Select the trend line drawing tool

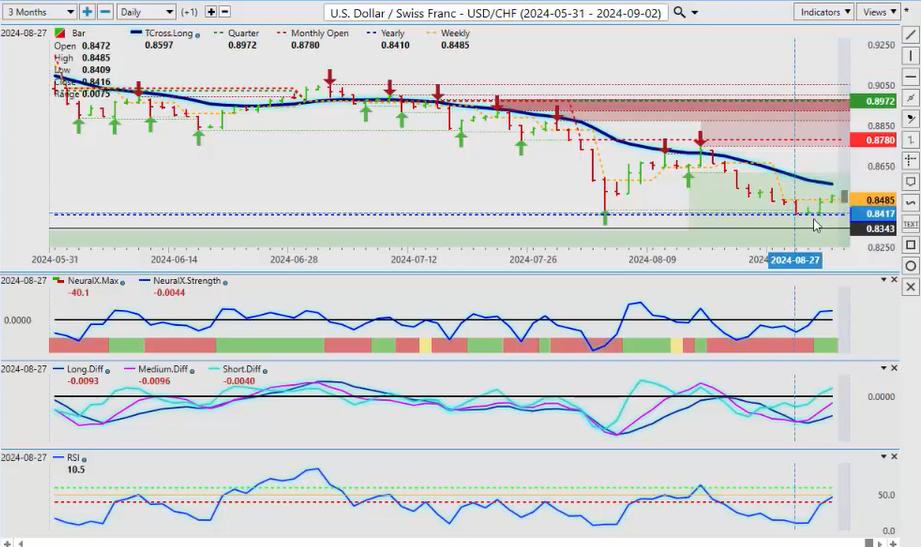coord(910,35)
